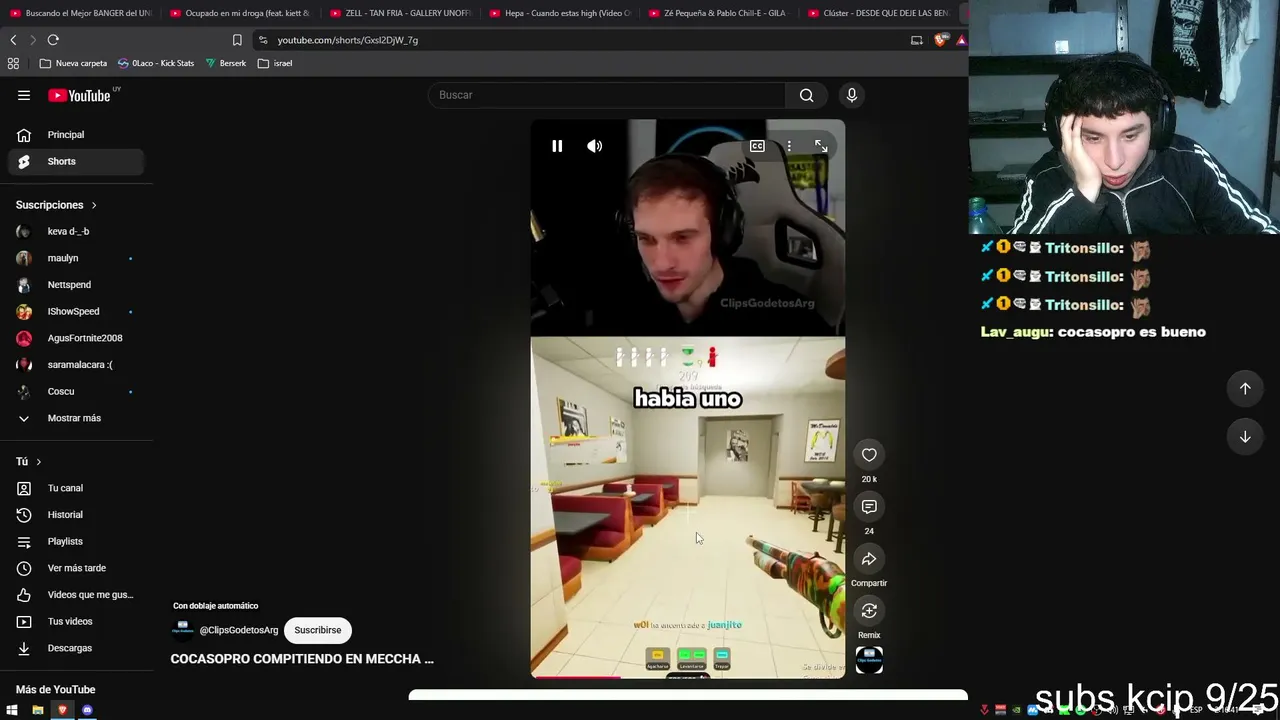Switch to the Hepa - Cuando estas high tab
Image resolution: width=1280 pixels, height=720 pixels.
click(560, 13)
